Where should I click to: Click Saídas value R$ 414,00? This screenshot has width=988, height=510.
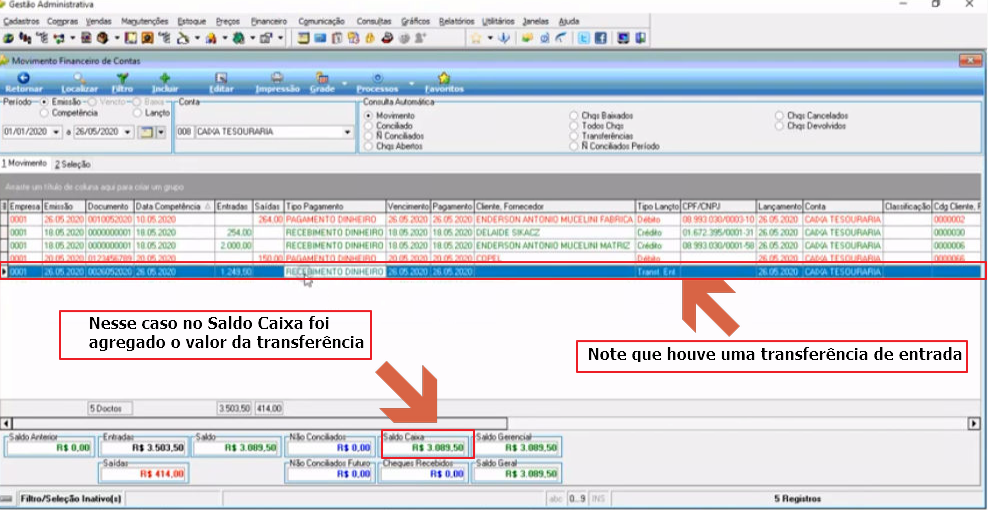tap(144, 473)
